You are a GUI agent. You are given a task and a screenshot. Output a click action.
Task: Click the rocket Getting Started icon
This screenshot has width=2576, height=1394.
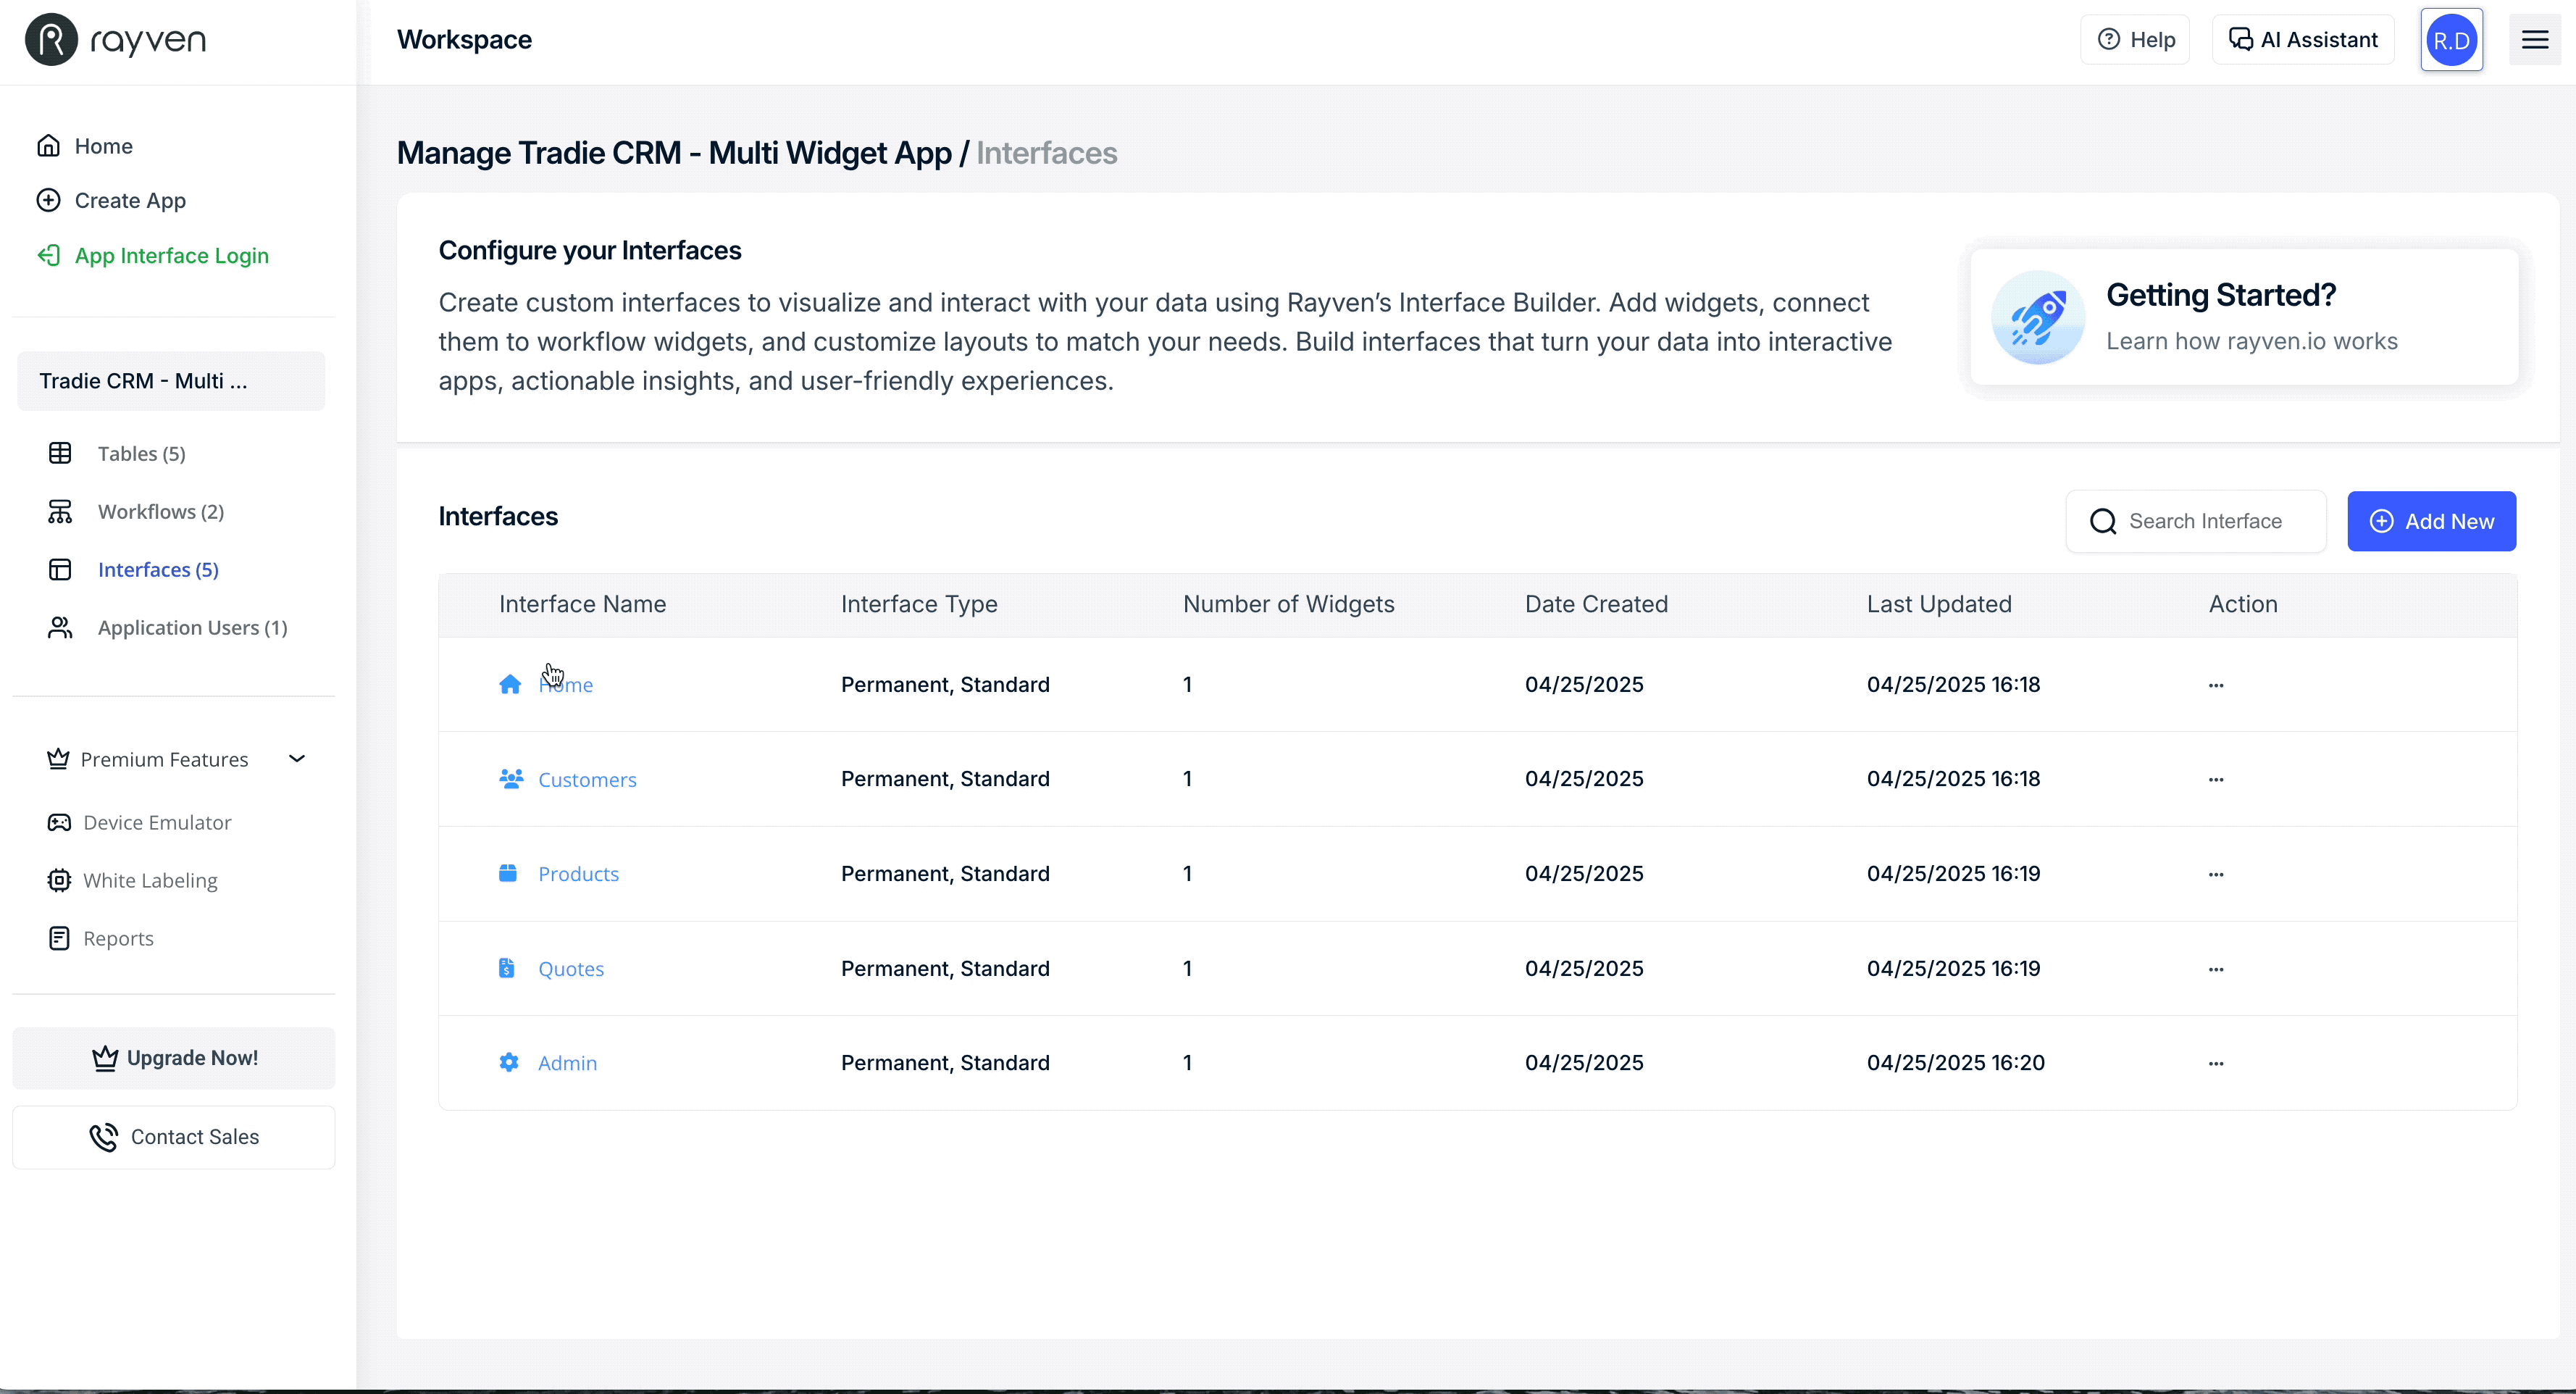click(x=2038, y=317)
